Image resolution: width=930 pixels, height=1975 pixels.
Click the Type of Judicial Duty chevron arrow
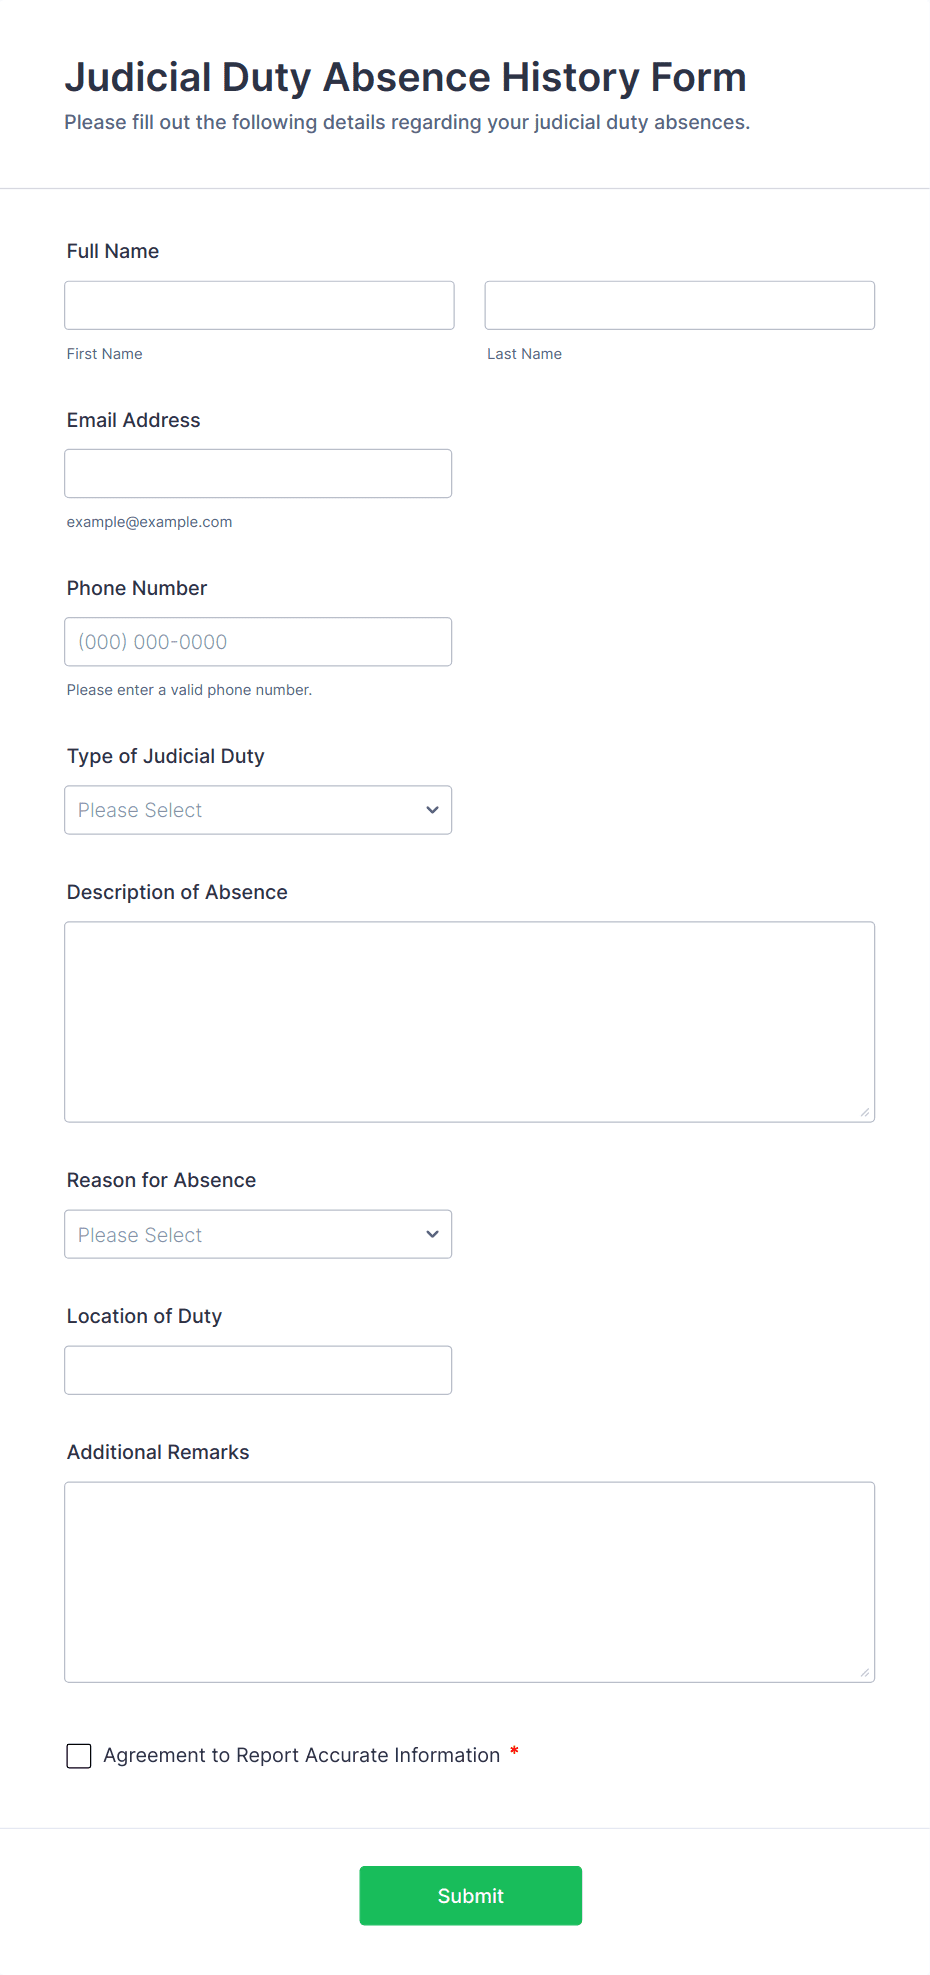coord(432,810)
